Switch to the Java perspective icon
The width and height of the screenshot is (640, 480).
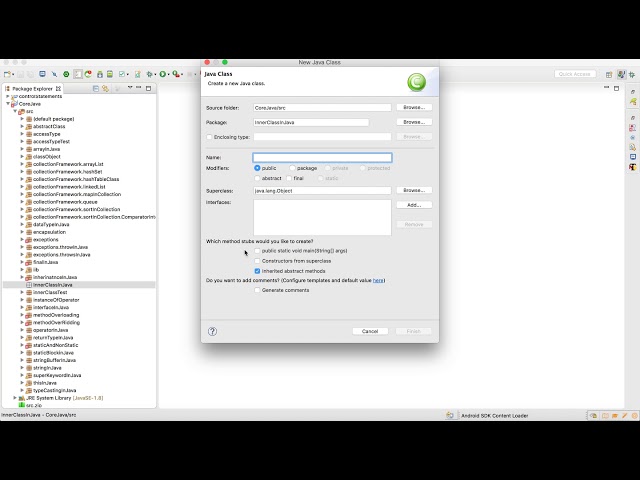tap(621, 74)
